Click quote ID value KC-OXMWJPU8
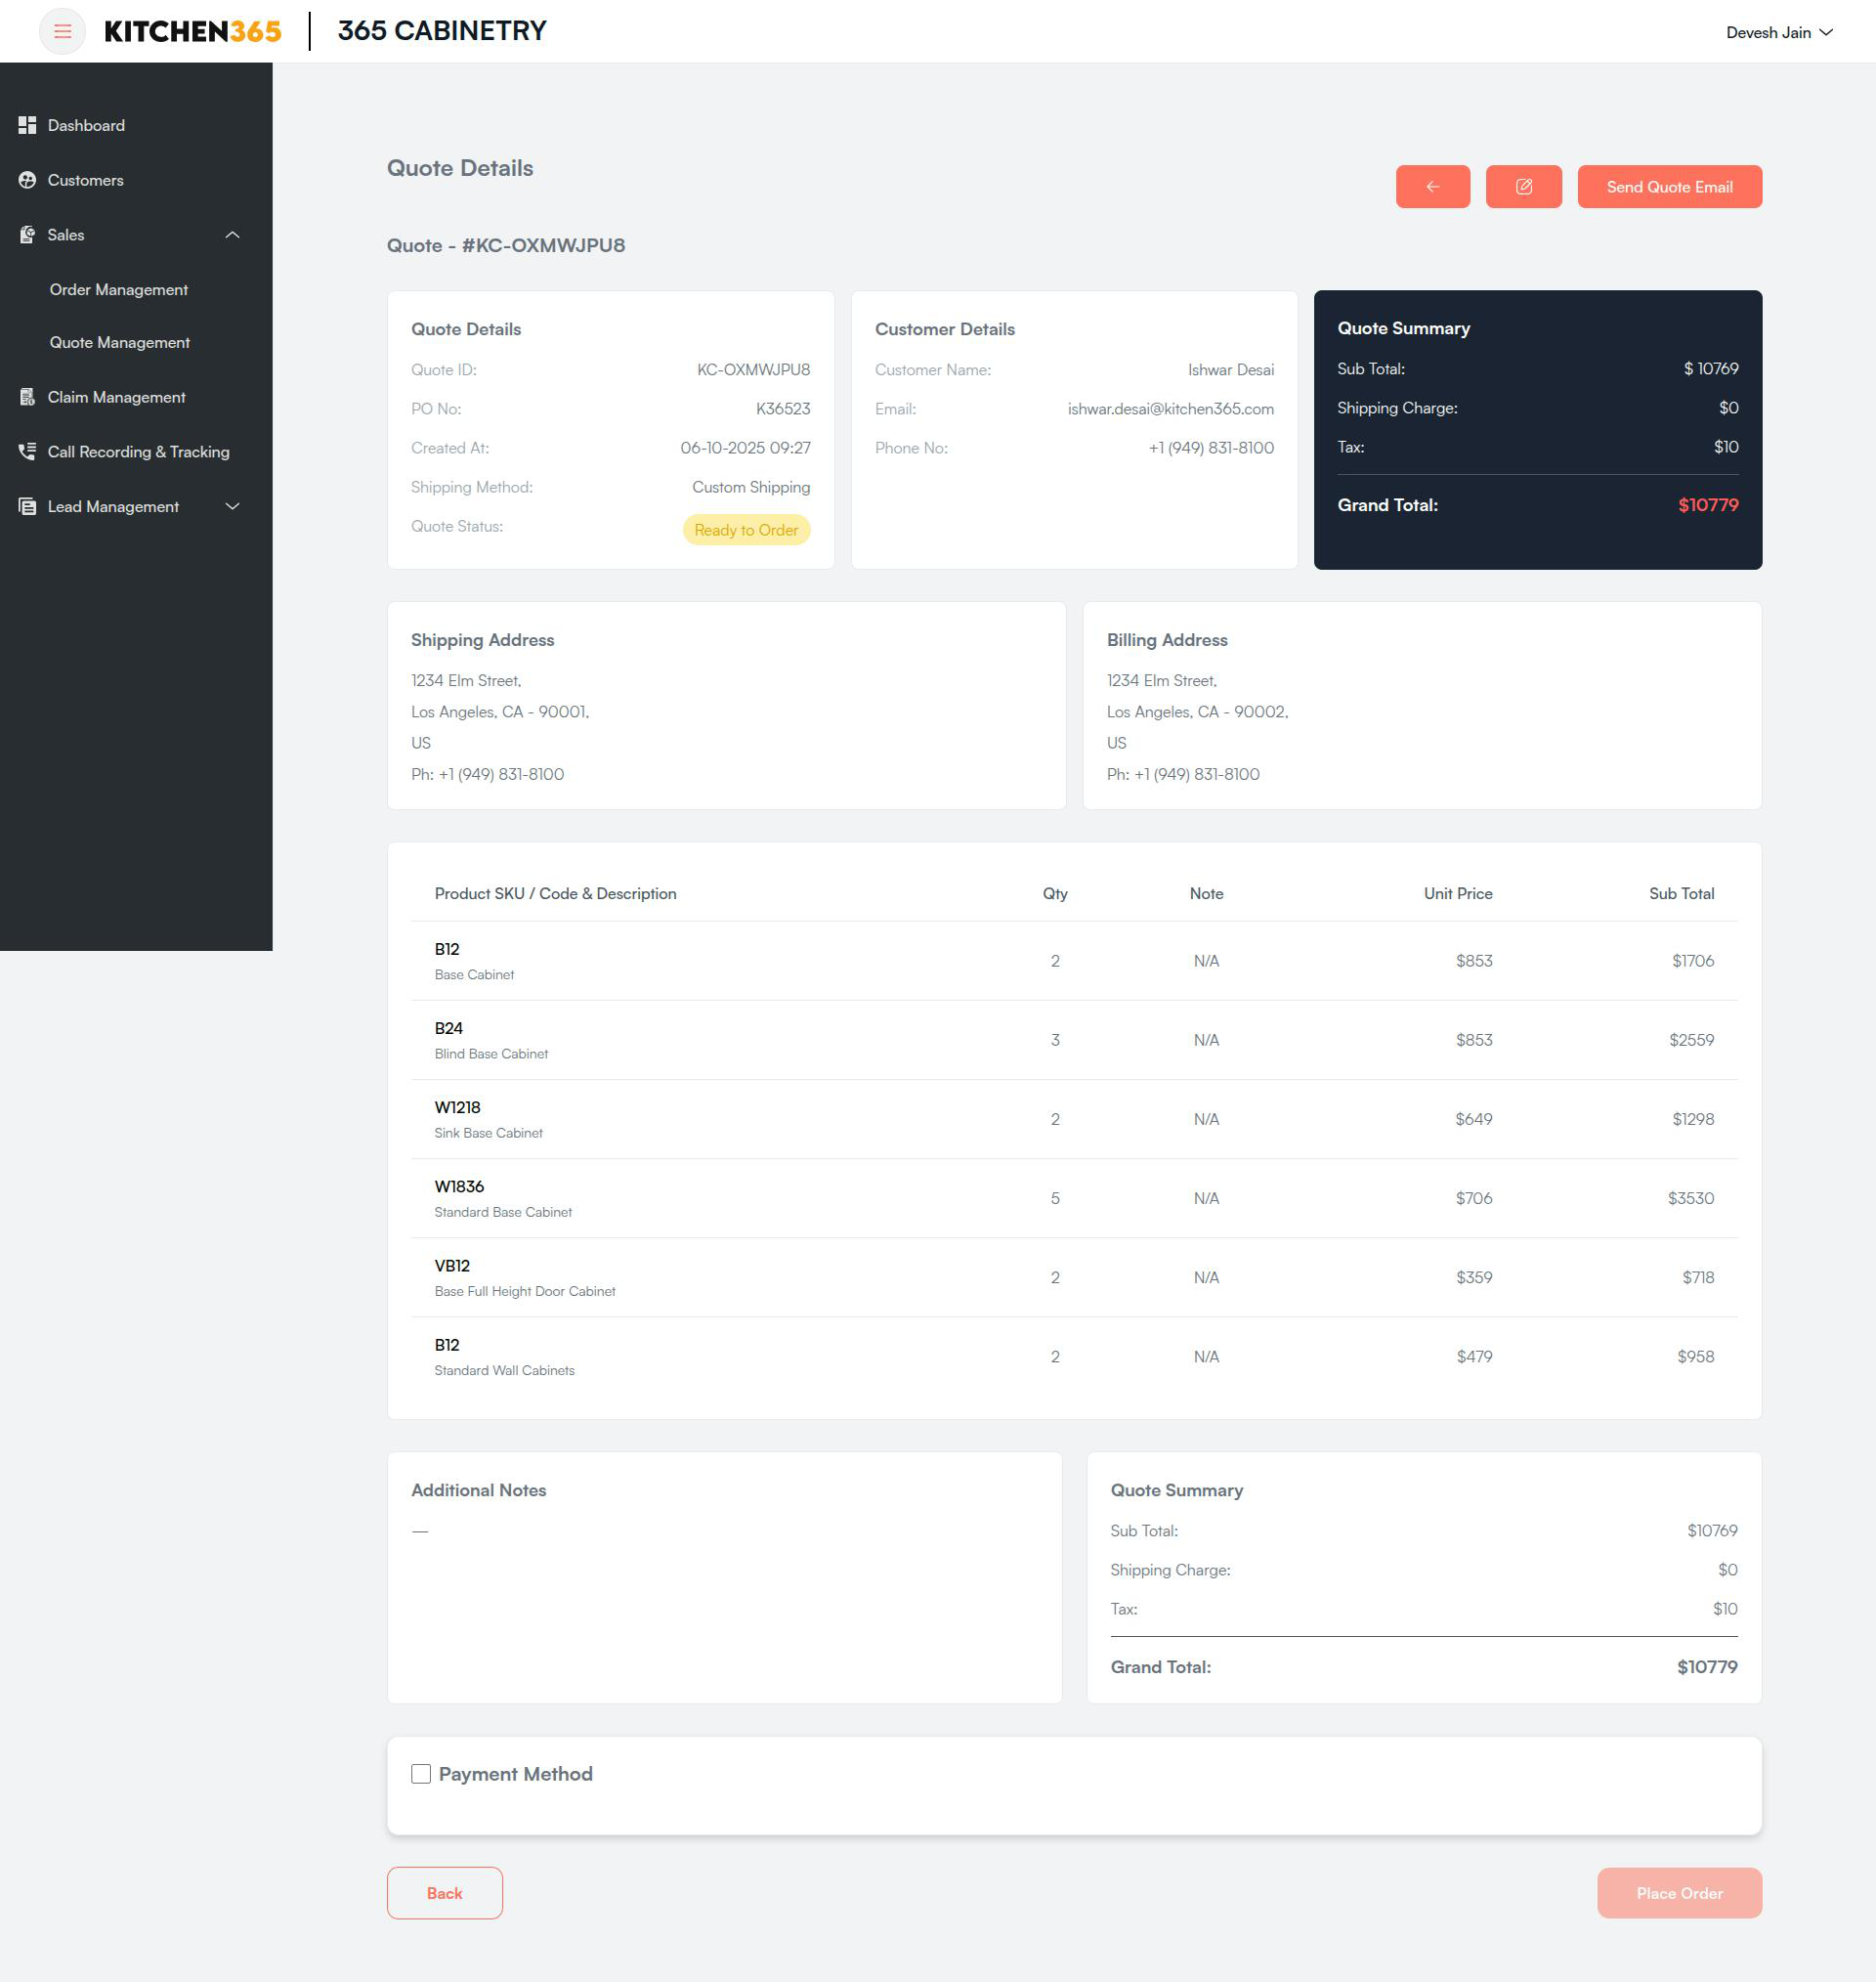Viewport: 1876px width, 1982px height. pyautogui.click(x=753, y=370)
